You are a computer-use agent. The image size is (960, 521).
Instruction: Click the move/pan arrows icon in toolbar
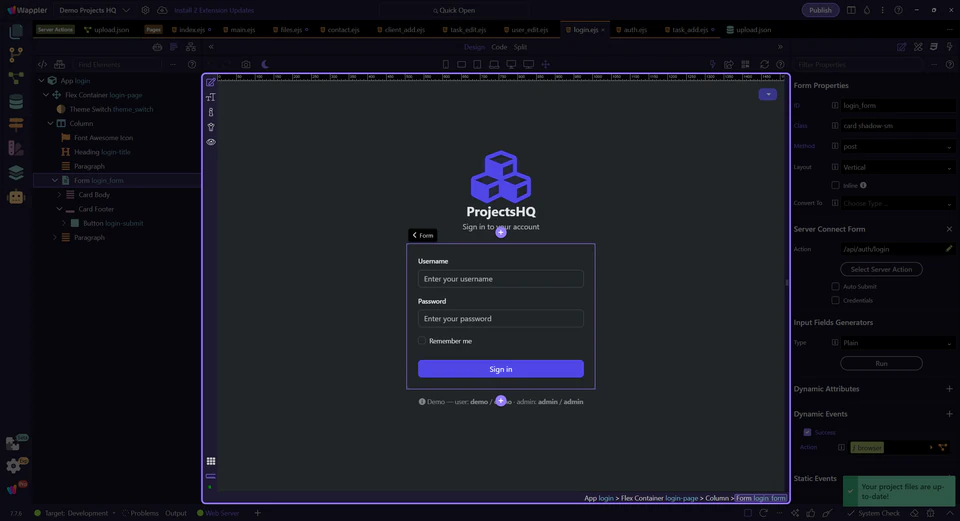click(x=546, y=64)
